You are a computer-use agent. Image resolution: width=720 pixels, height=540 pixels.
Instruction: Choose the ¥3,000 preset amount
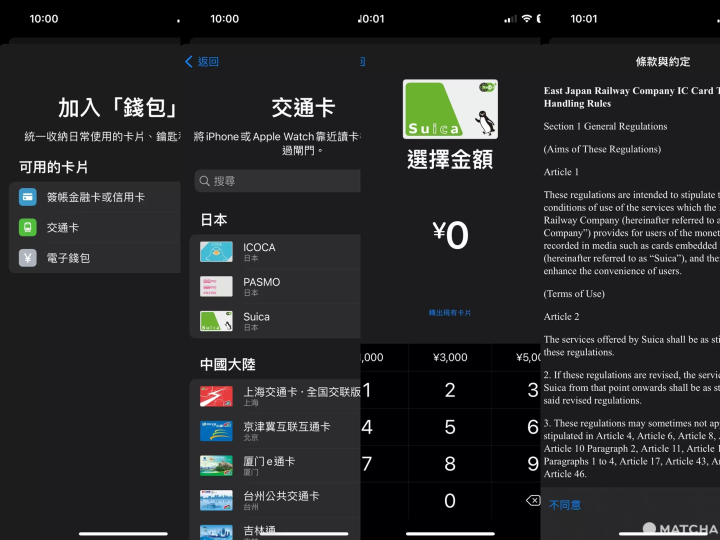click(450, 357)
